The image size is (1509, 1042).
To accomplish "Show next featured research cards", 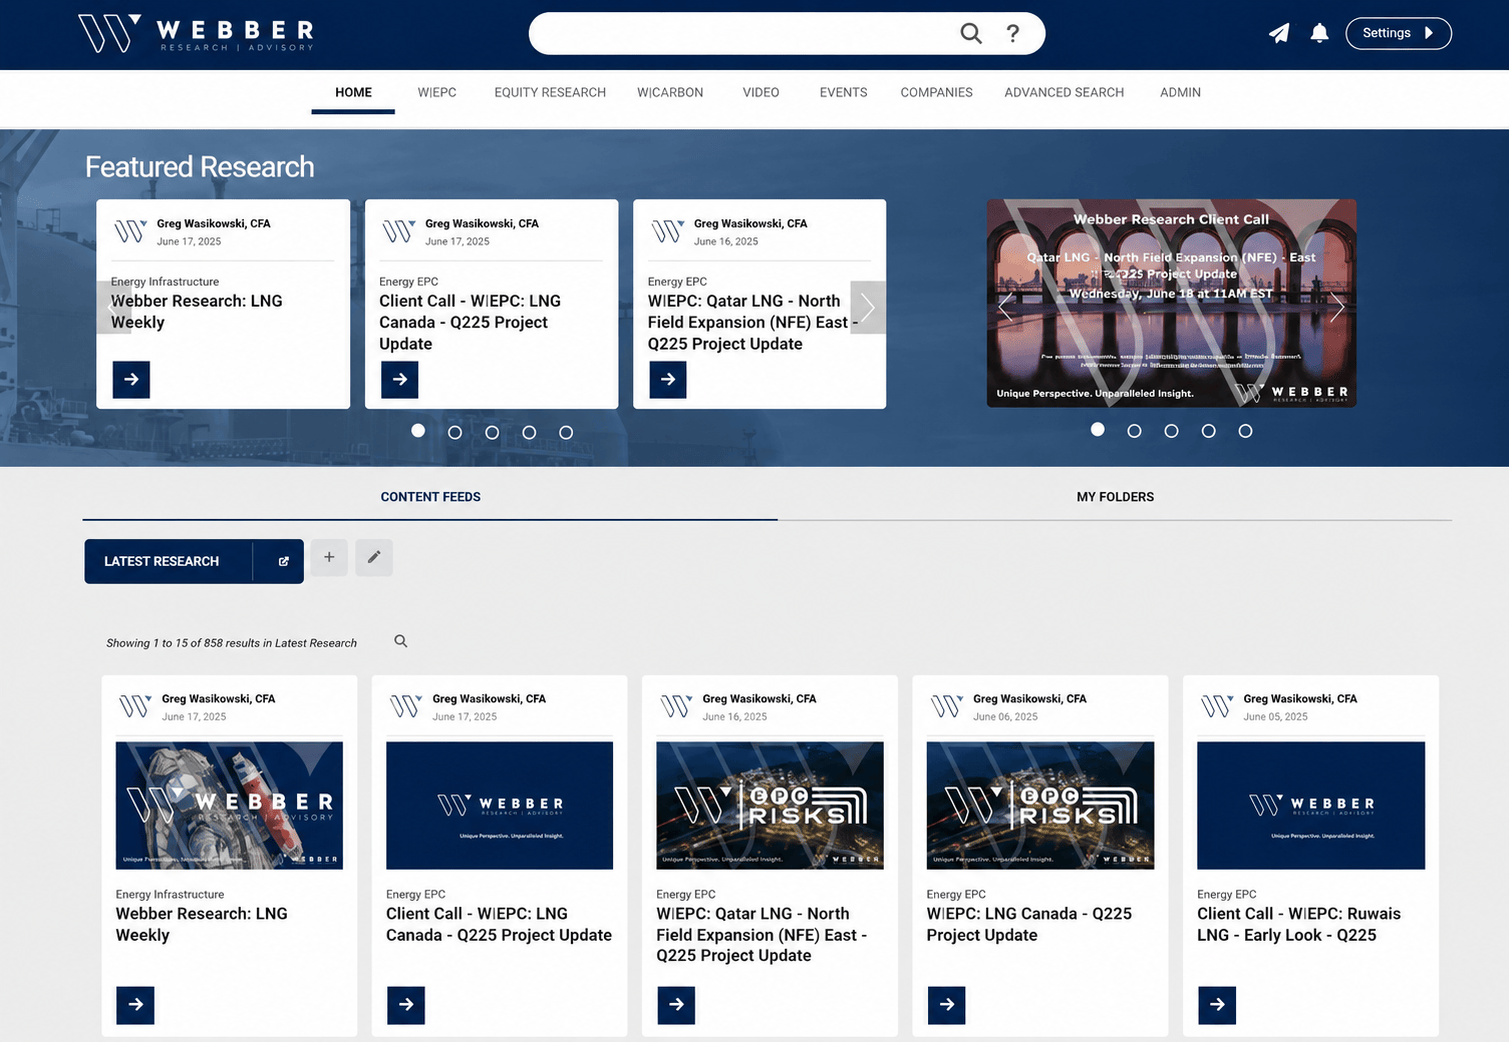I will [868, 307].
